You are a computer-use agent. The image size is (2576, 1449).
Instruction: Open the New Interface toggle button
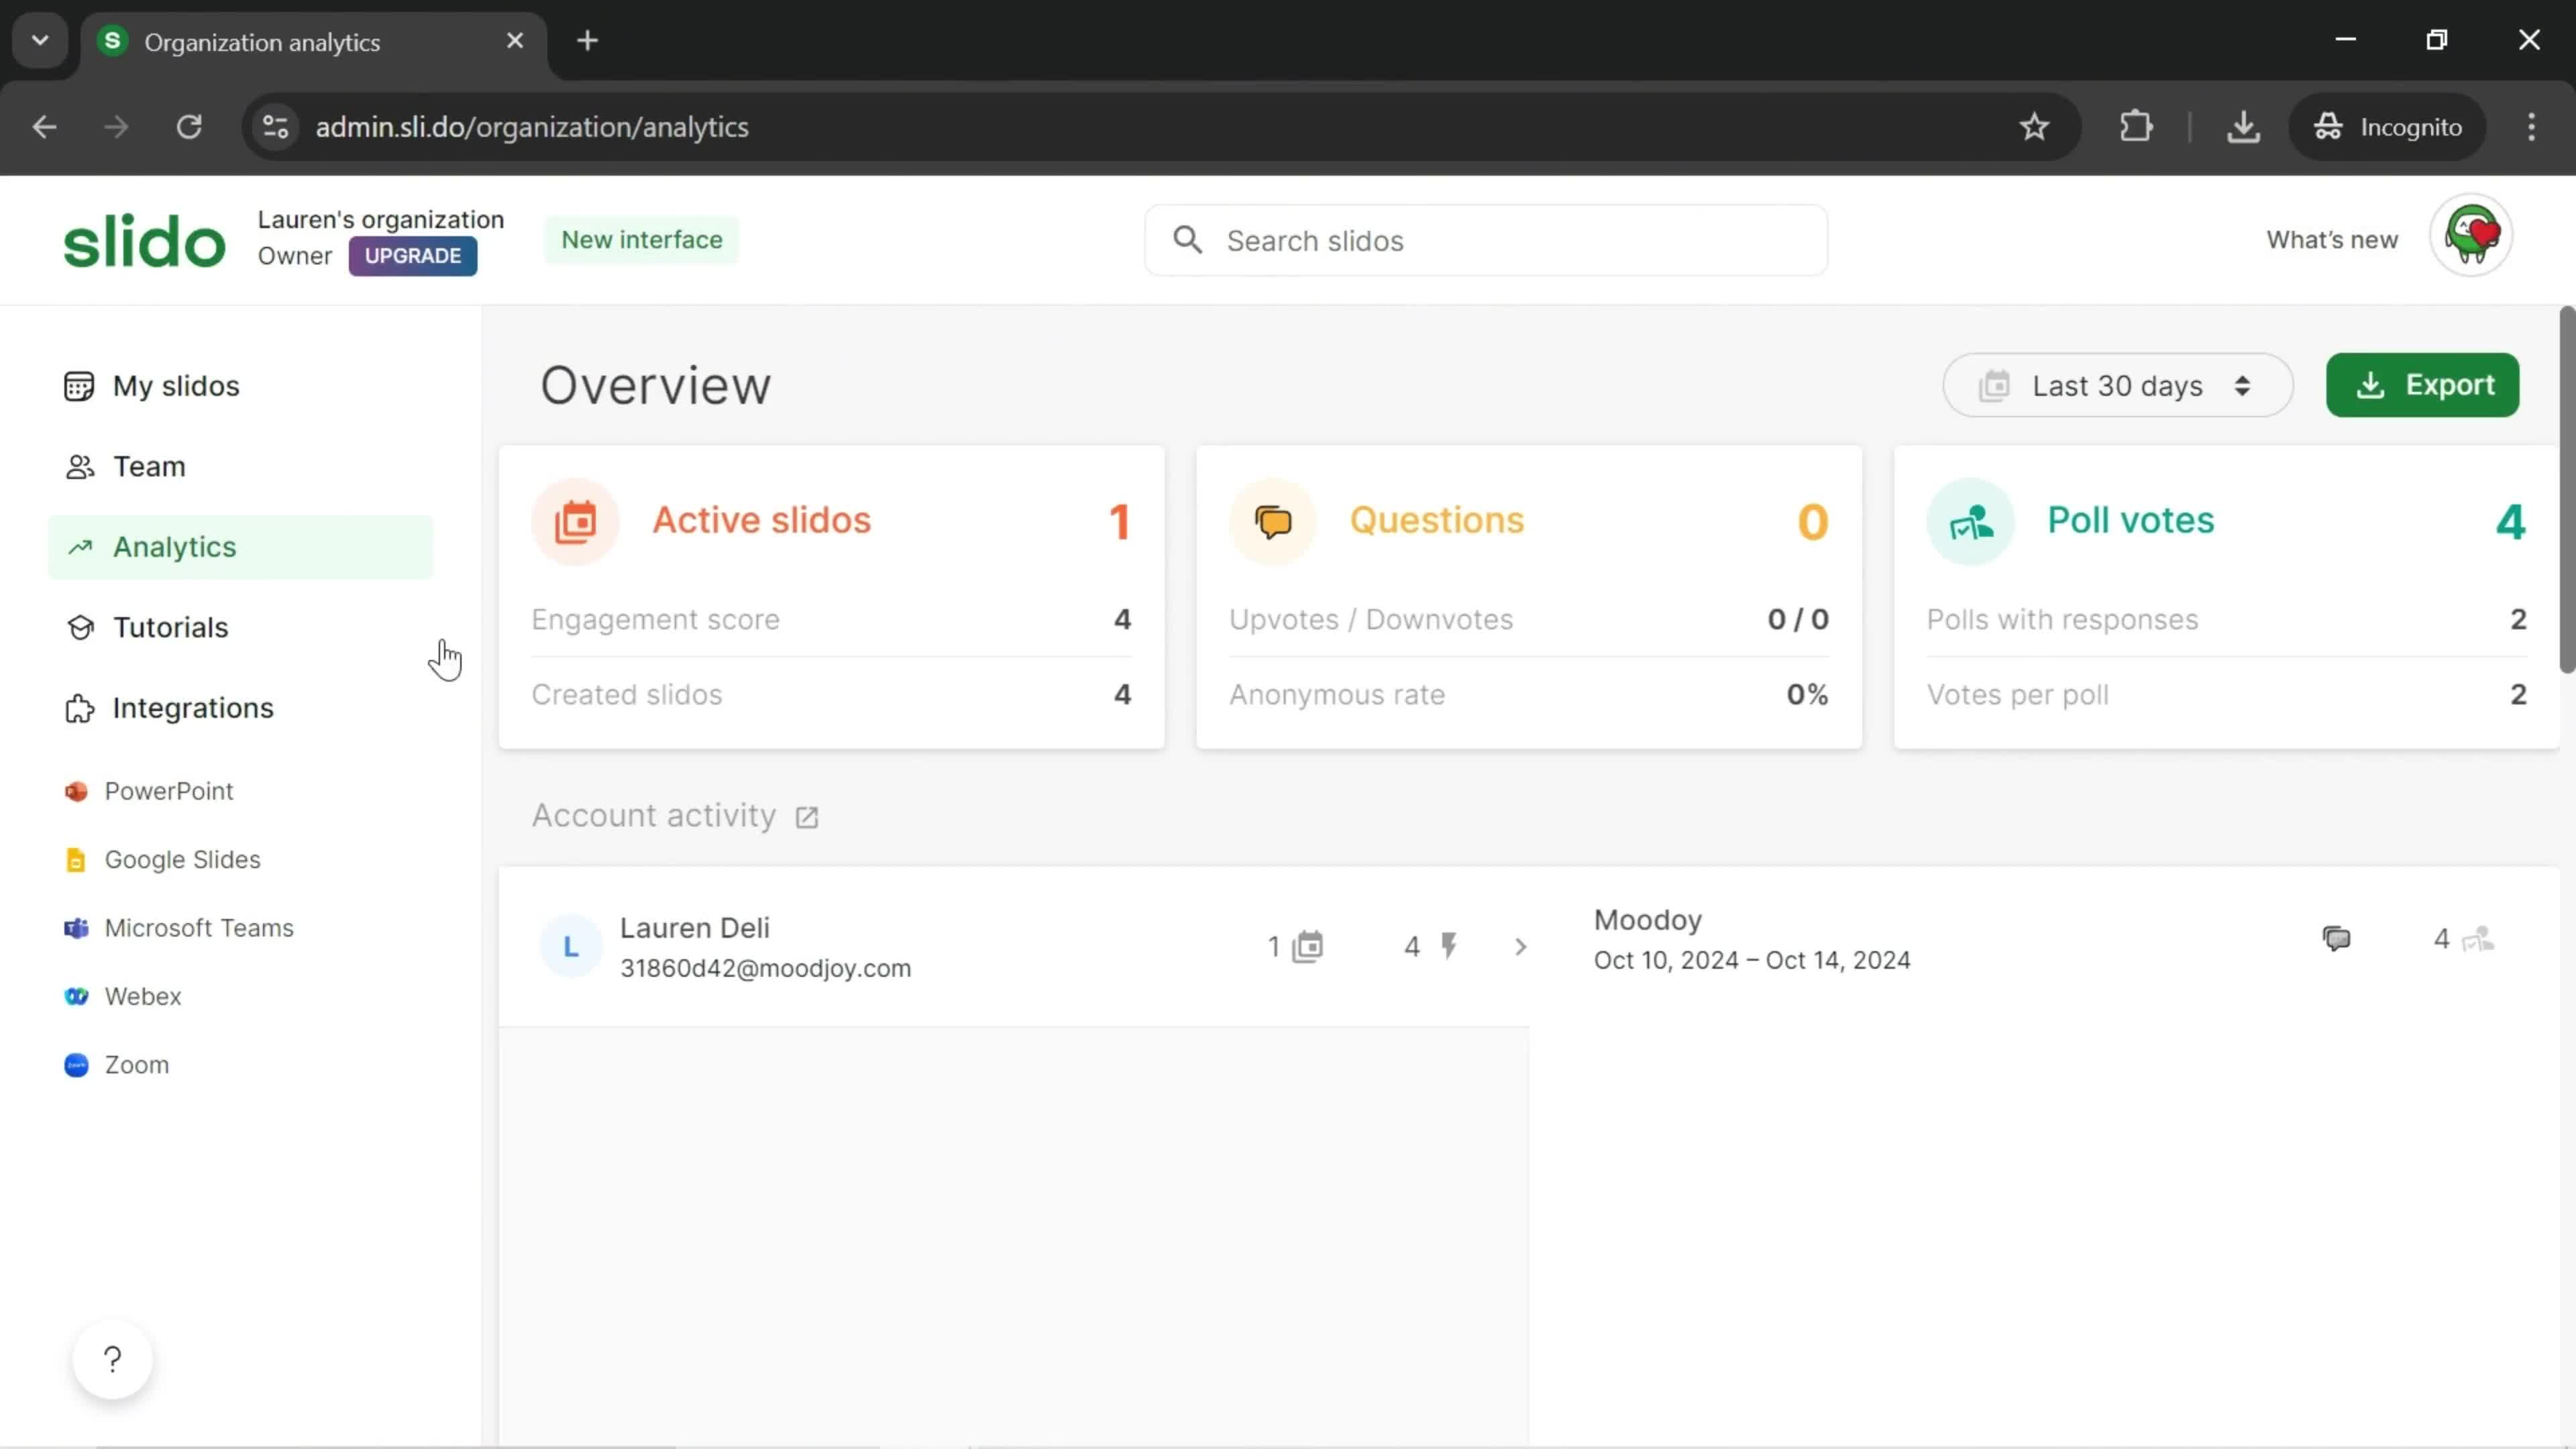tap(641, 239)
